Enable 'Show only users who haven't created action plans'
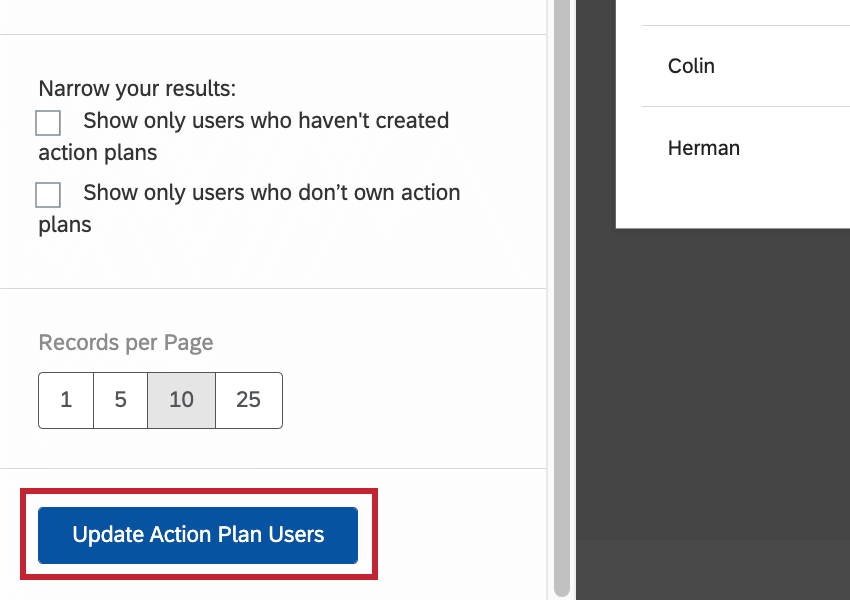The image size is (850, 600). [x=47, y=122]
